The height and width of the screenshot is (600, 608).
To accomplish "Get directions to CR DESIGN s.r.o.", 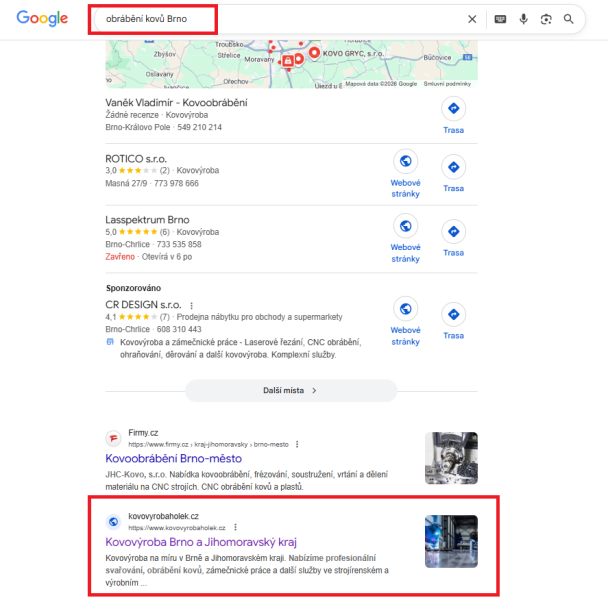I will click(x=453, y=314).
